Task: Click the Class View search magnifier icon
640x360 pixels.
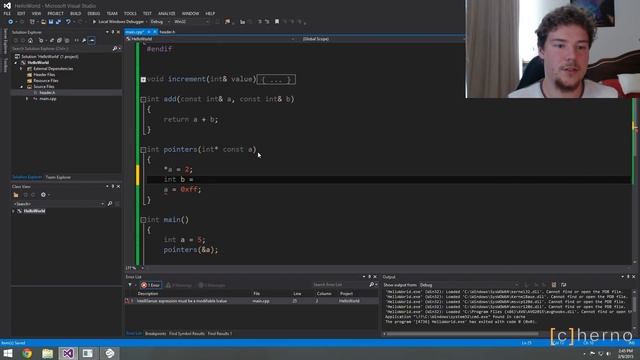Action: tap(110, 204)
